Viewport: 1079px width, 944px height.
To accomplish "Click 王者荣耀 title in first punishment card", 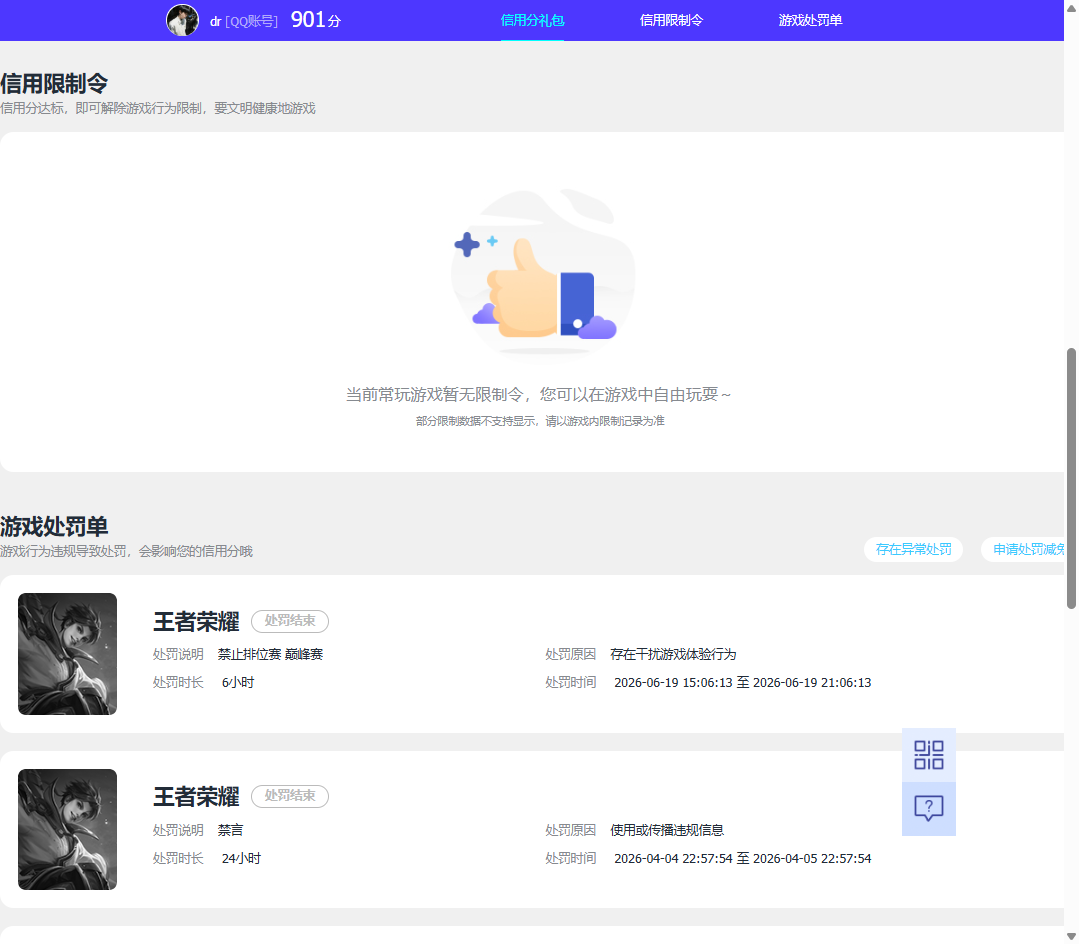I will click(x=196, y=621).
